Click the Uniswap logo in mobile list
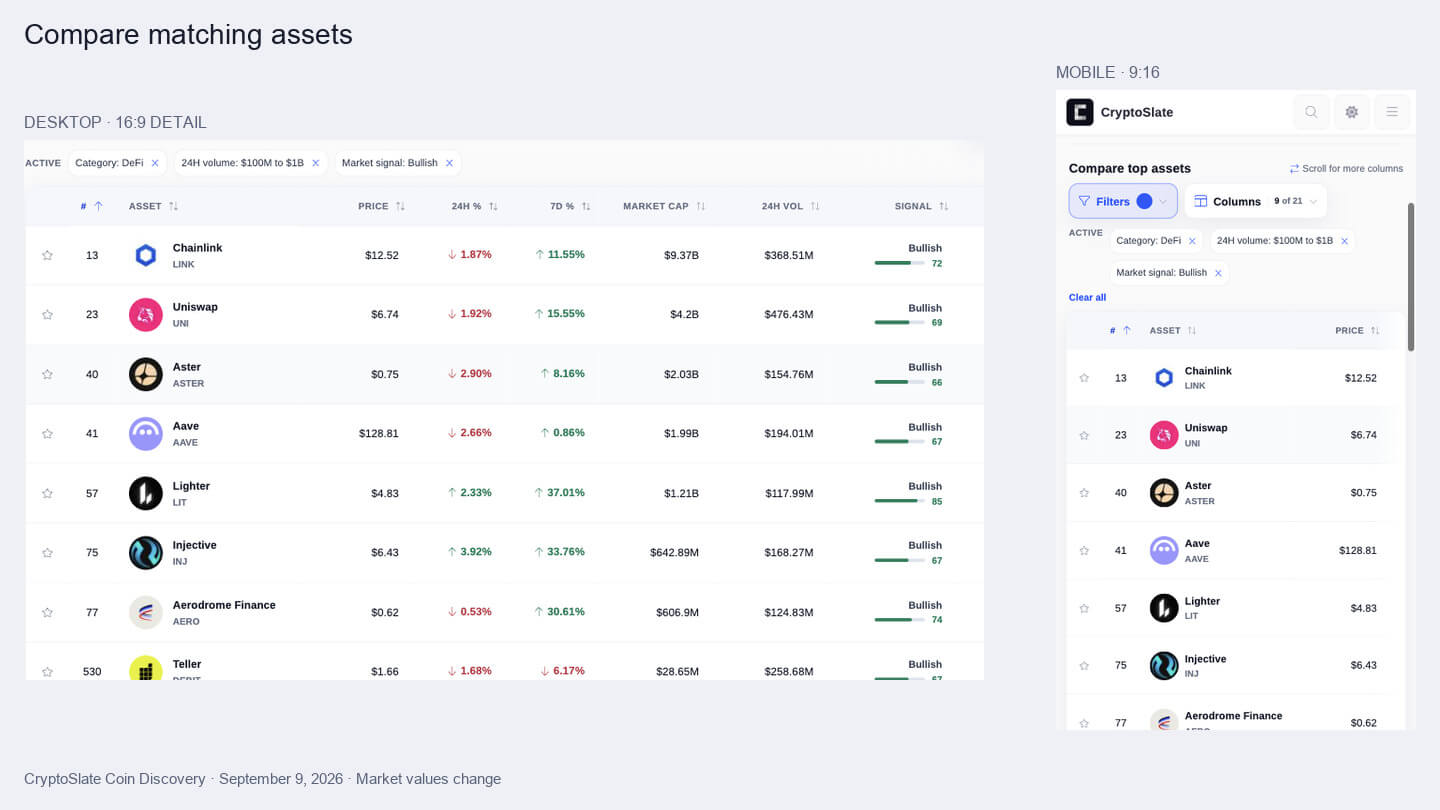 coord(1164,435)
